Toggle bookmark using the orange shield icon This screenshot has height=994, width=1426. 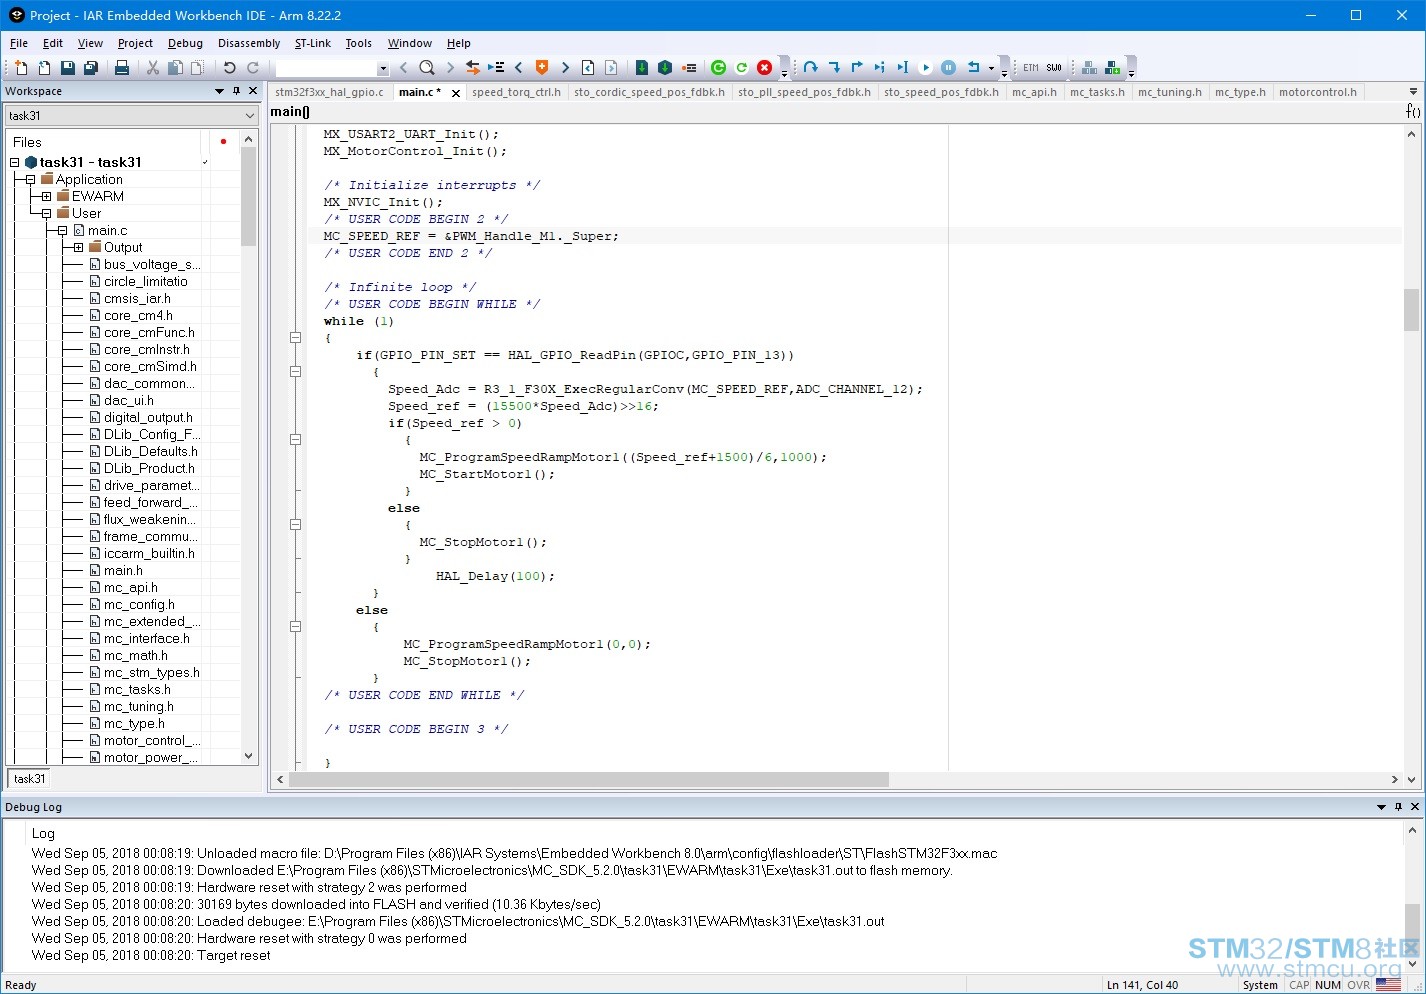[x=542, y=68]
